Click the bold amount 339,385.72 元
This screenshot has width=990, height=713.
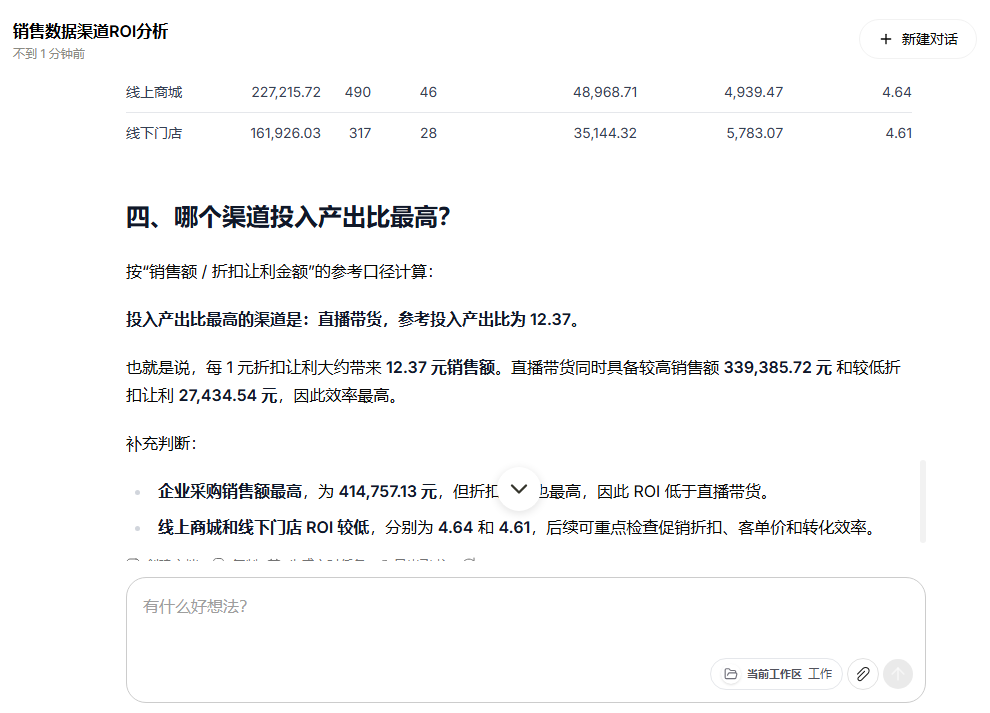click(x=777, y=368)
